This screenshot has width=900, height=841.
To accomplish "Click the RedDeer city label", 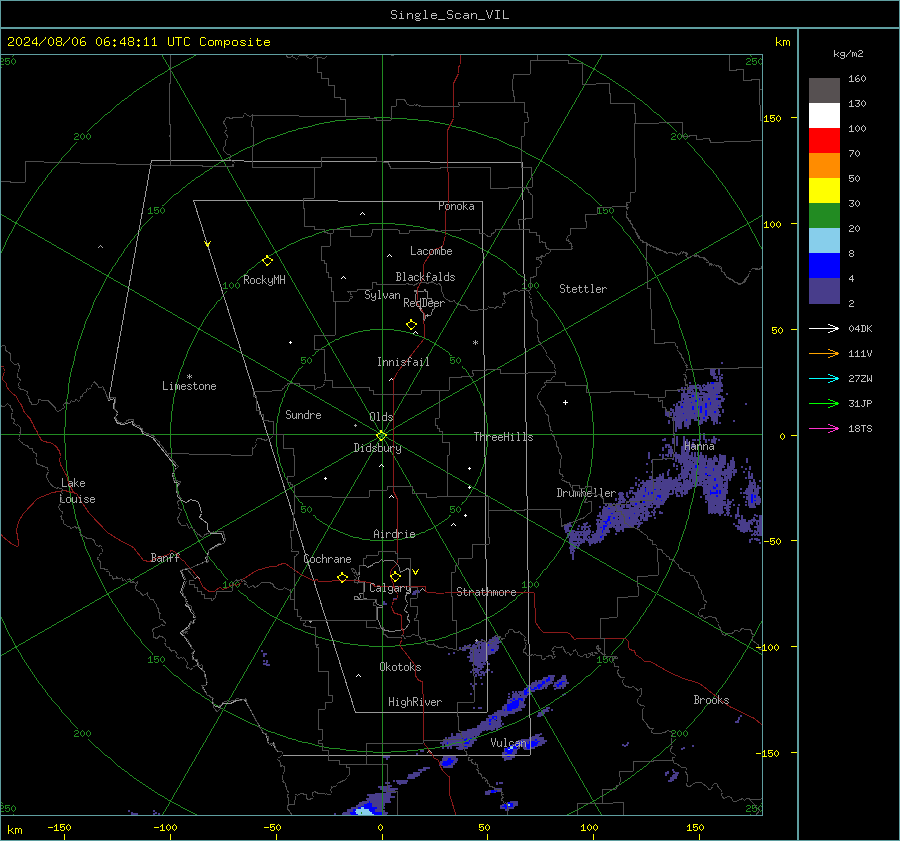I will point(424,303).
